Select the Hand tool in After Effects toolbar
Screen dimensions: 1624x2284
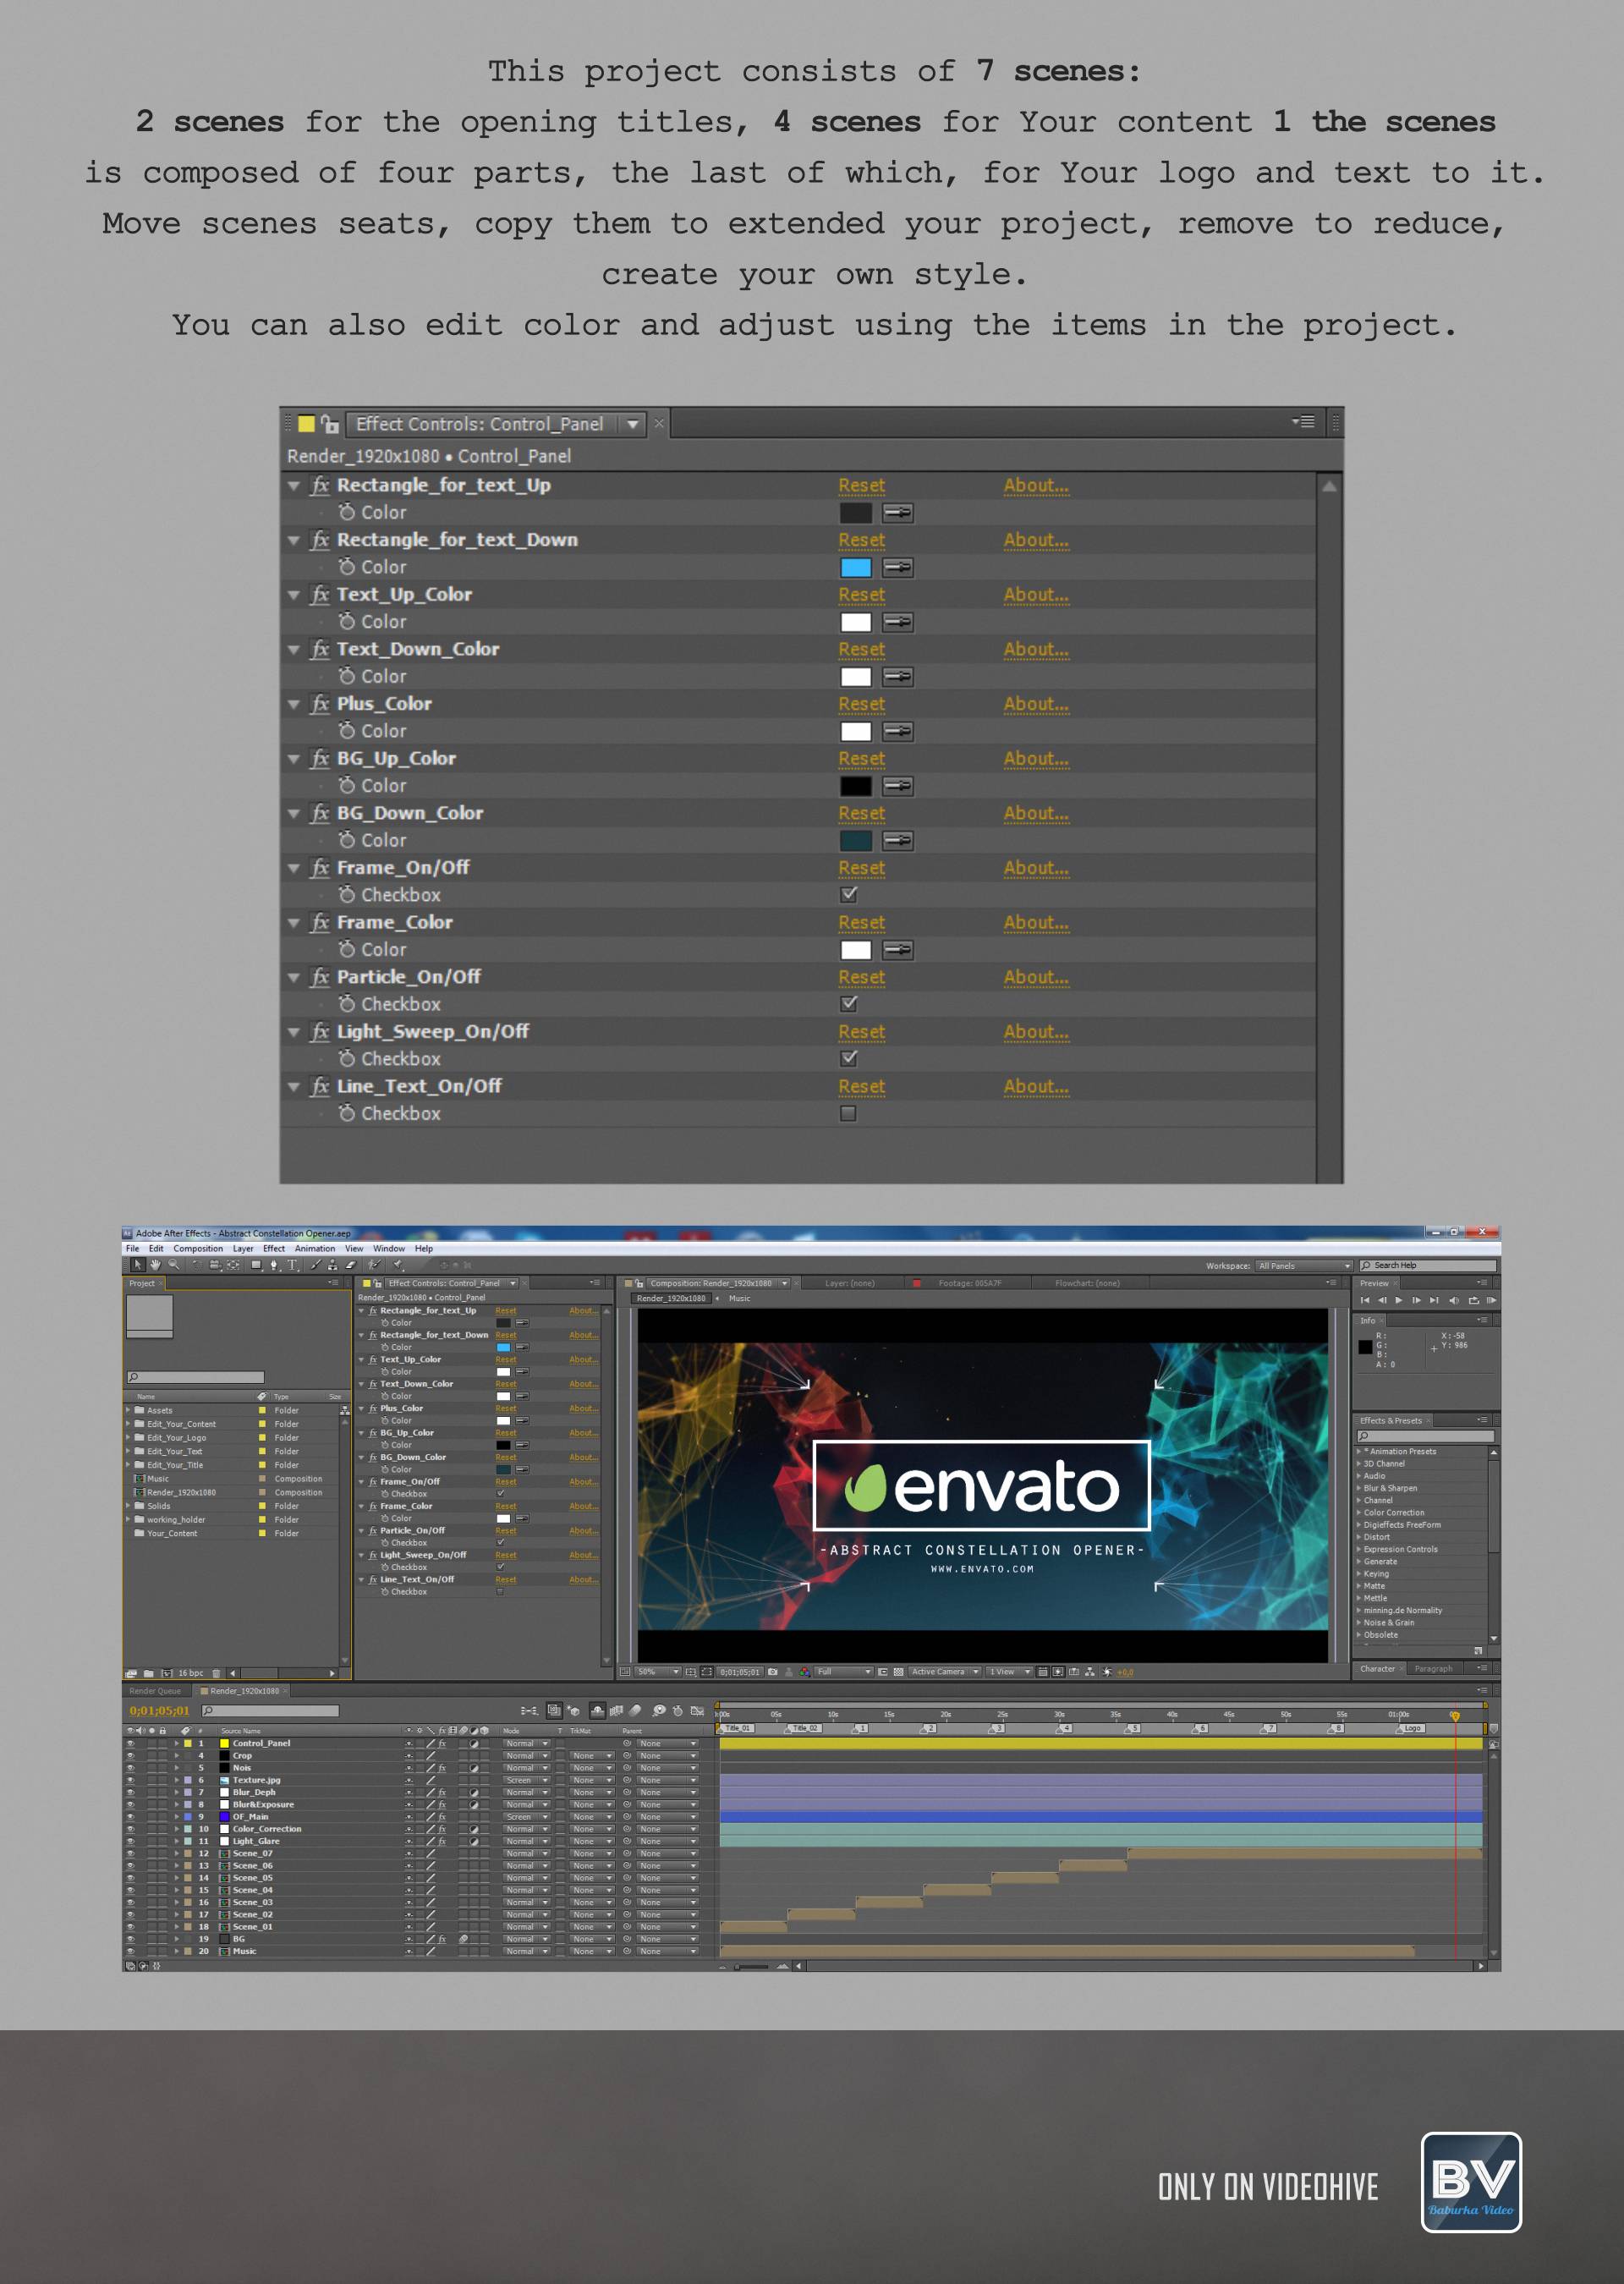(156, 1265)
